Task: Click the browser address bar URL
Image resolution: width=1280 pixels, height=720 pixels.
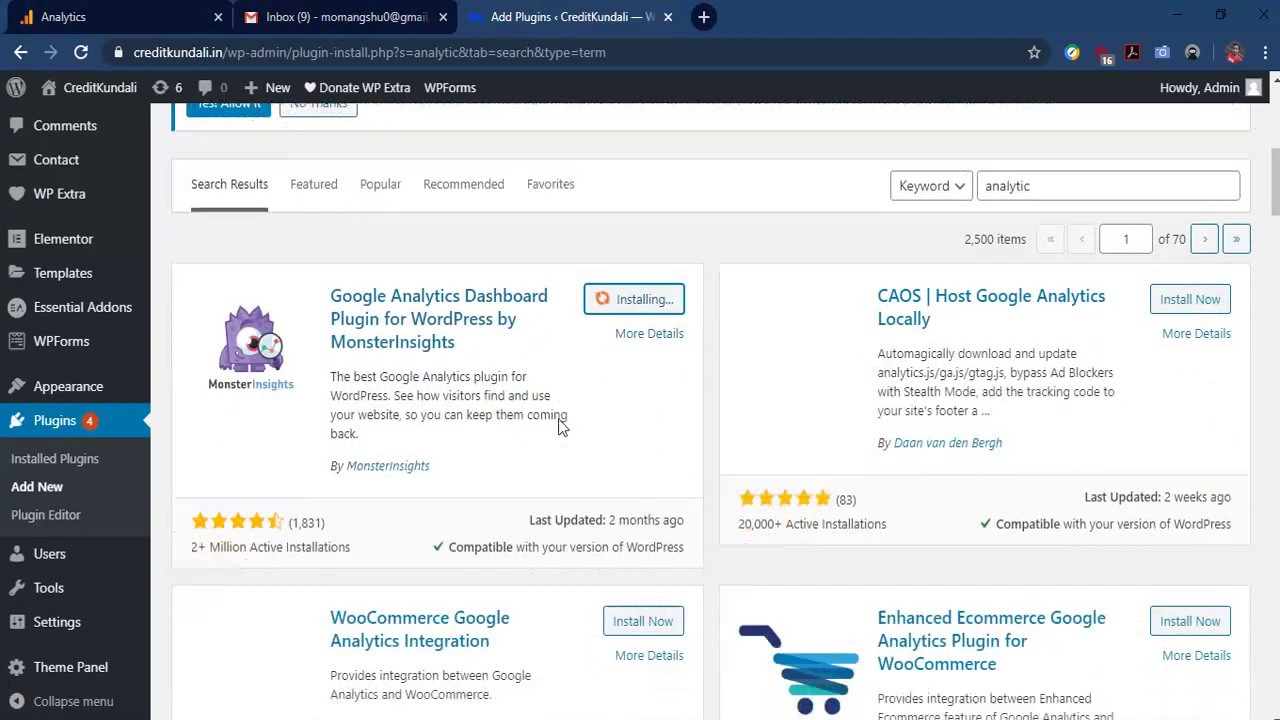Action: pyautogui.click(x=369, y=52)
